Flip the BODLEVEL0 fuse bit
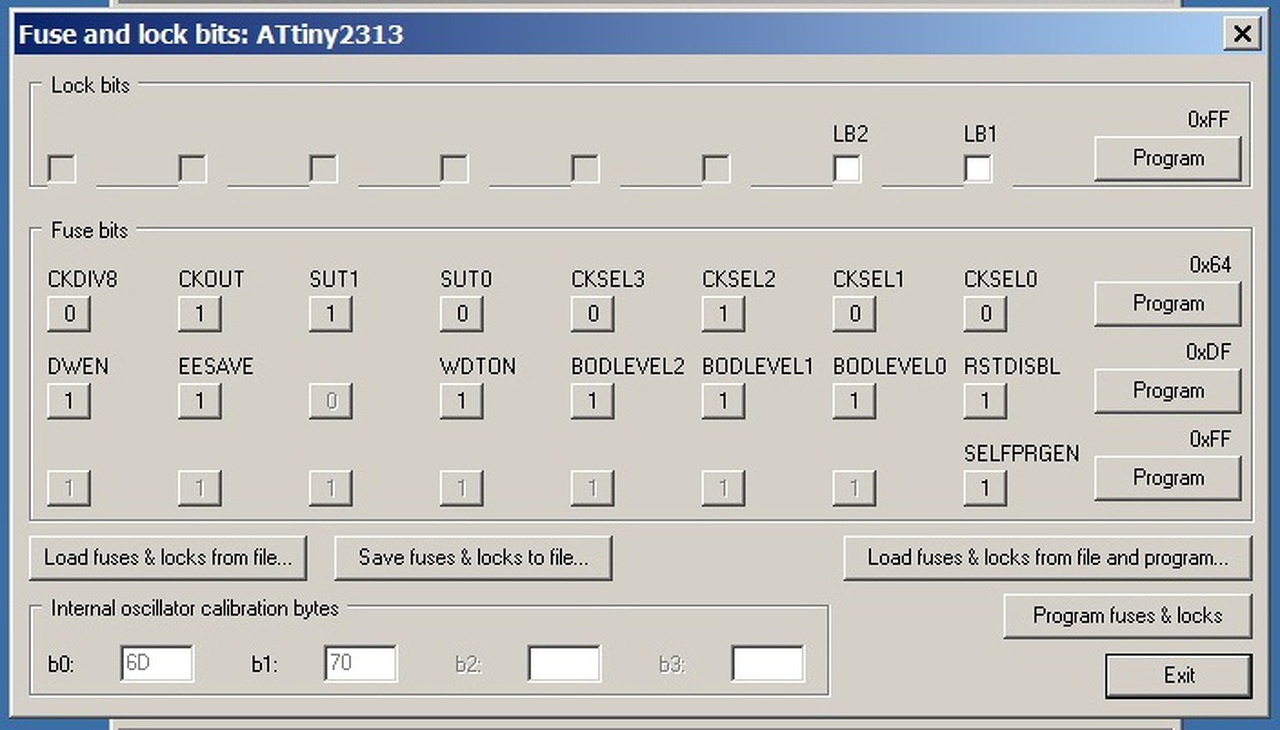This screenshot has width=1280, height=730. pyautogui.click(x=855, y=401)
